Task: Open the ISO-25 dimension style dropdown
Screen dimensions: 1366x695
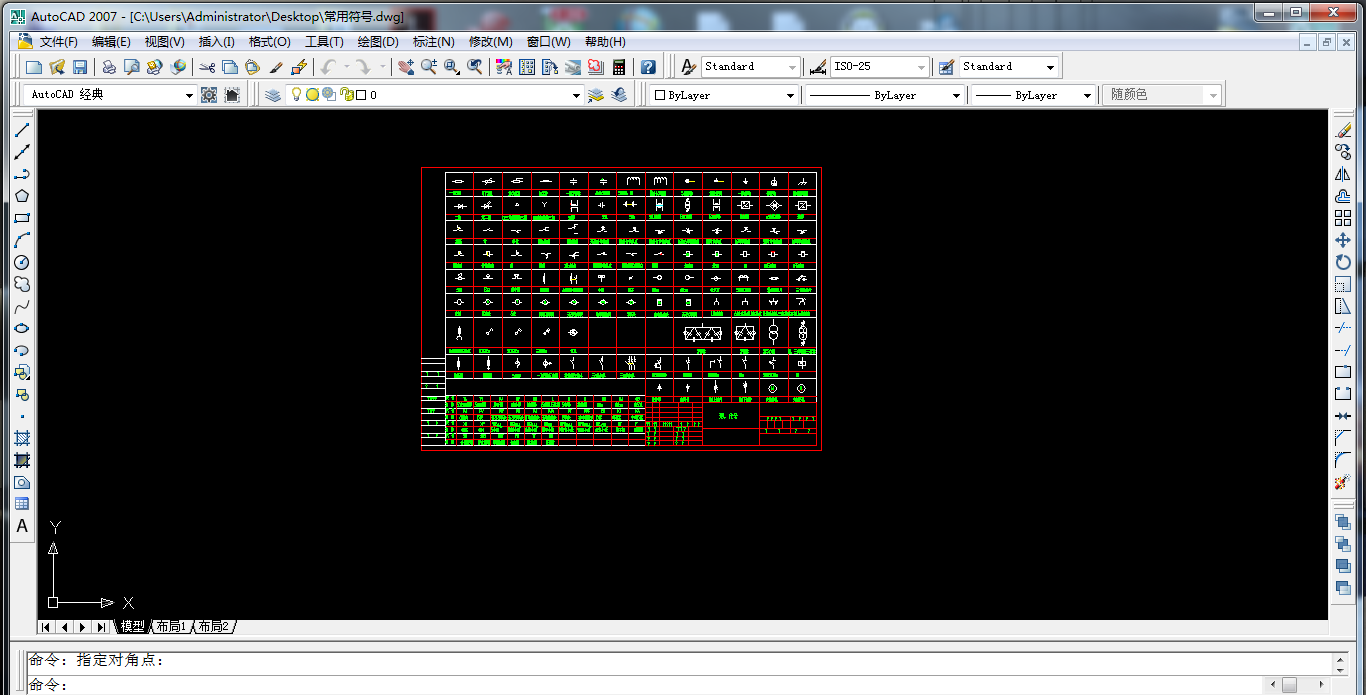Action: click(921, 67)
